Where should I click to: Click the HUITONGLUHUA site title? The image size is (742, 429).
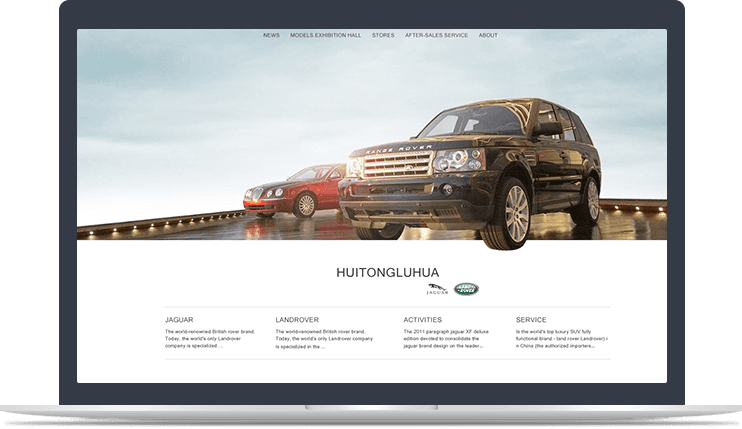(x=389, y=271)
